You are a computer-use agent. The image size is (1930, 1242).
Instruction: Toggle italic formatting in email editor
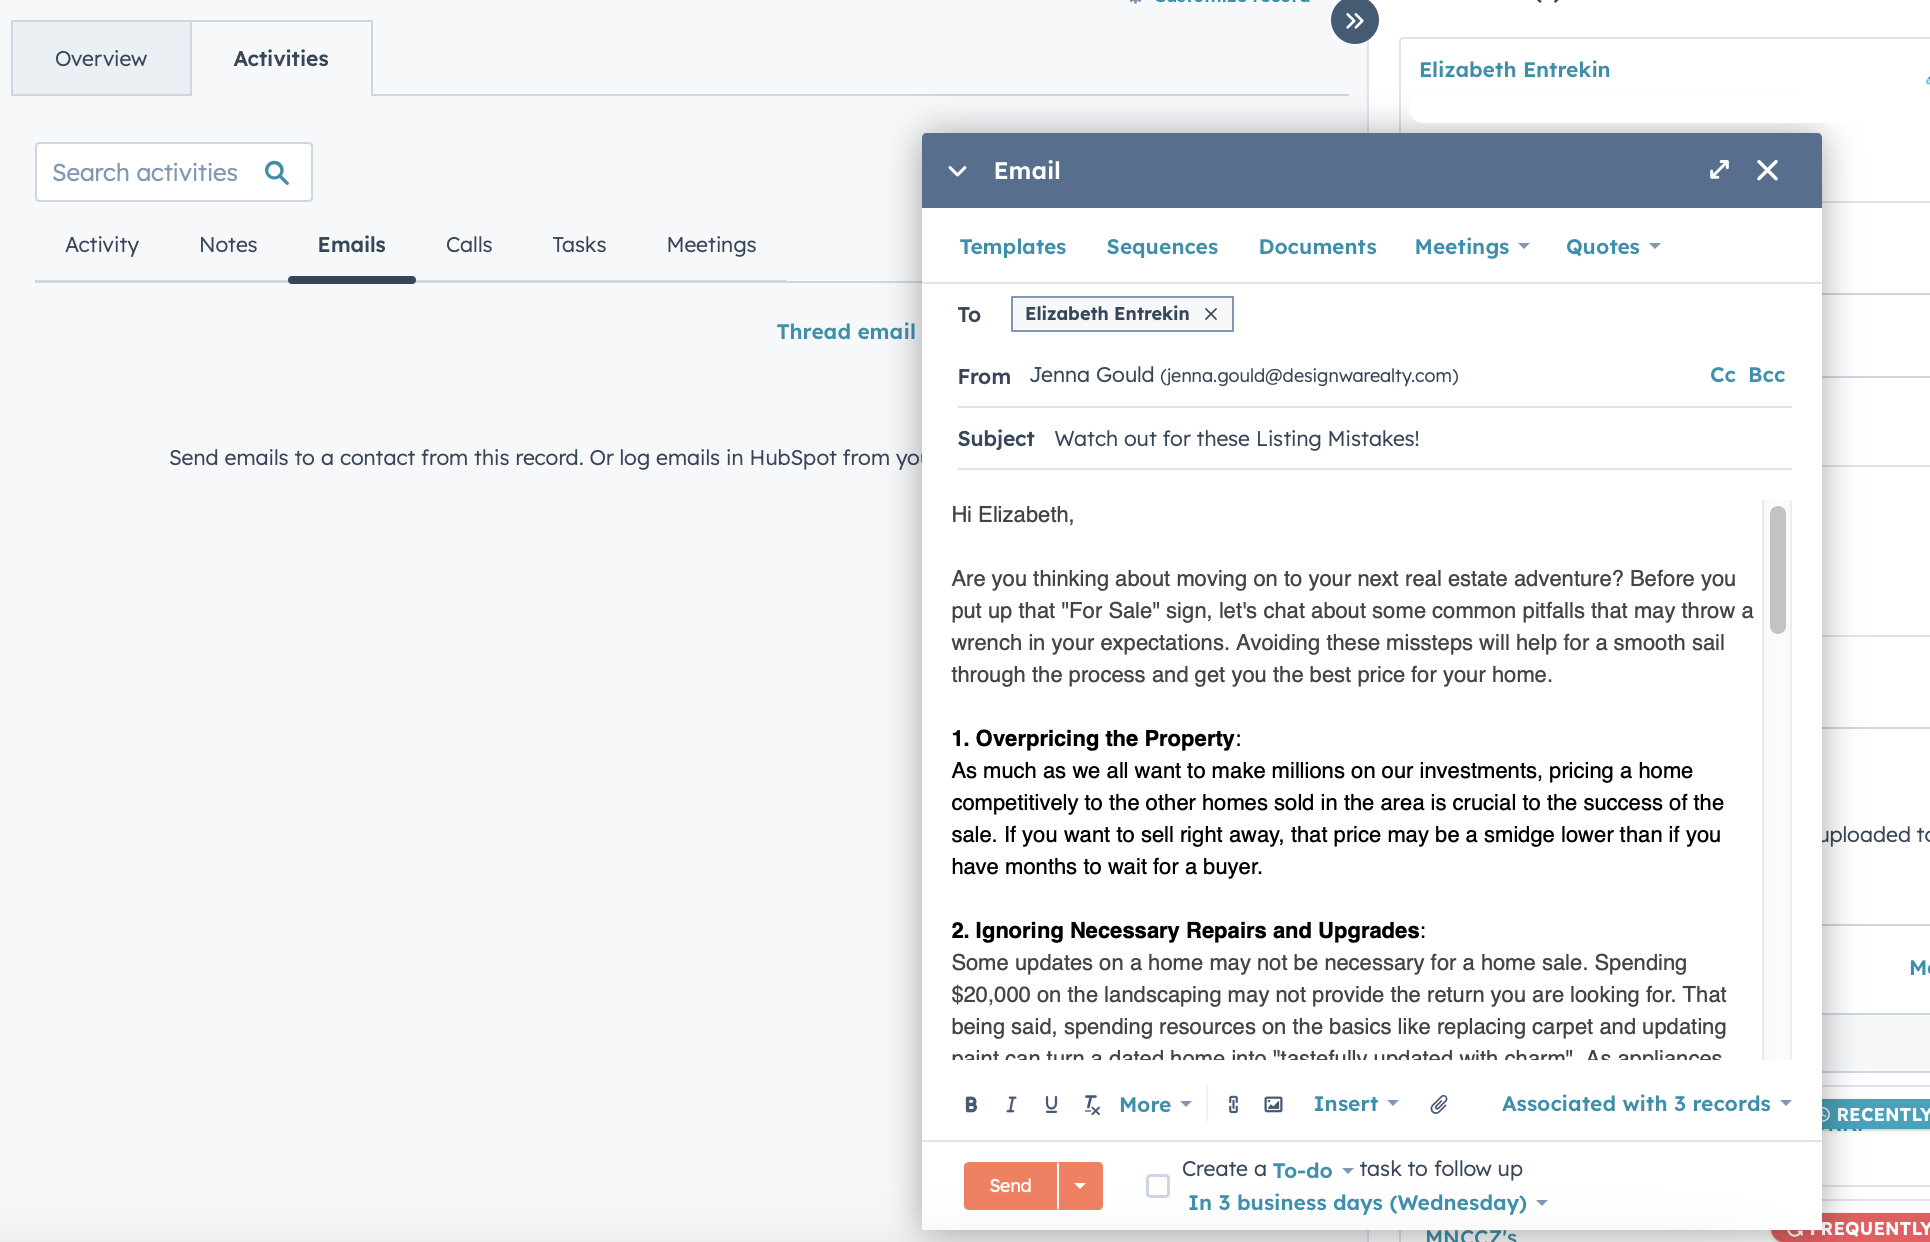point(1011,1104)
